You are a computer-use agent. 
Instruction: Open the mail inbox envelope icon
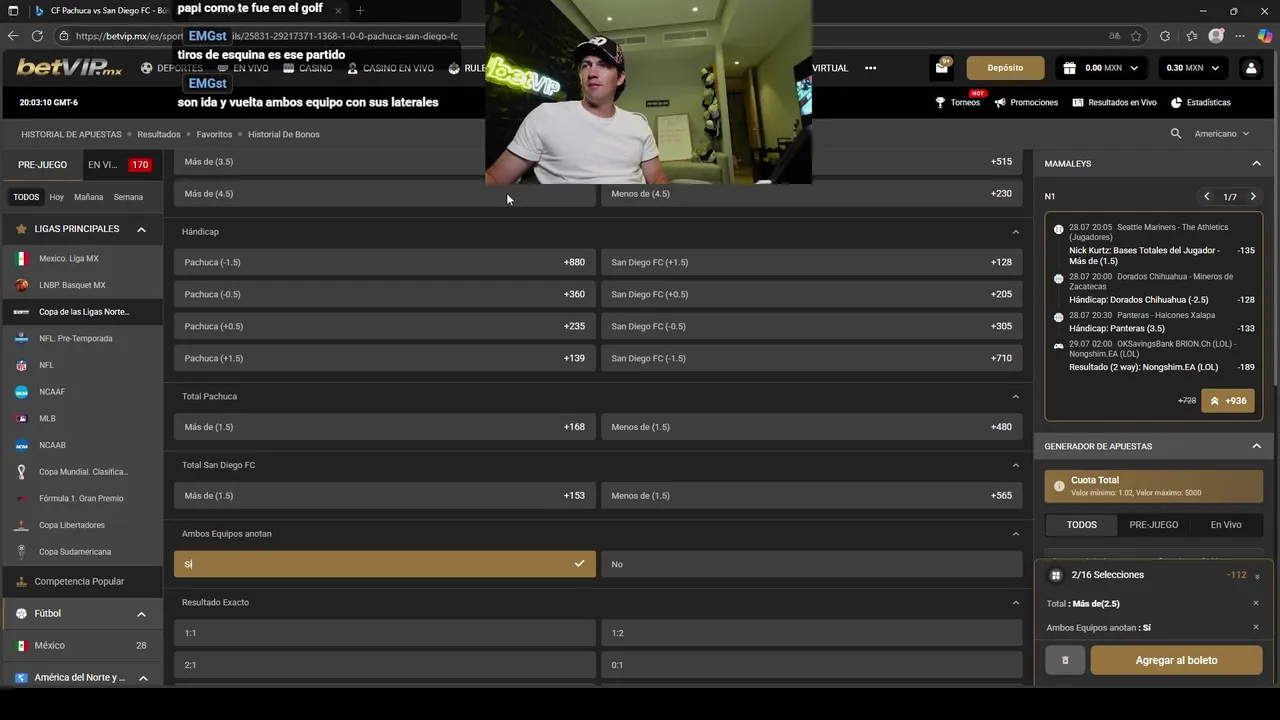click(x=942, y=68)
